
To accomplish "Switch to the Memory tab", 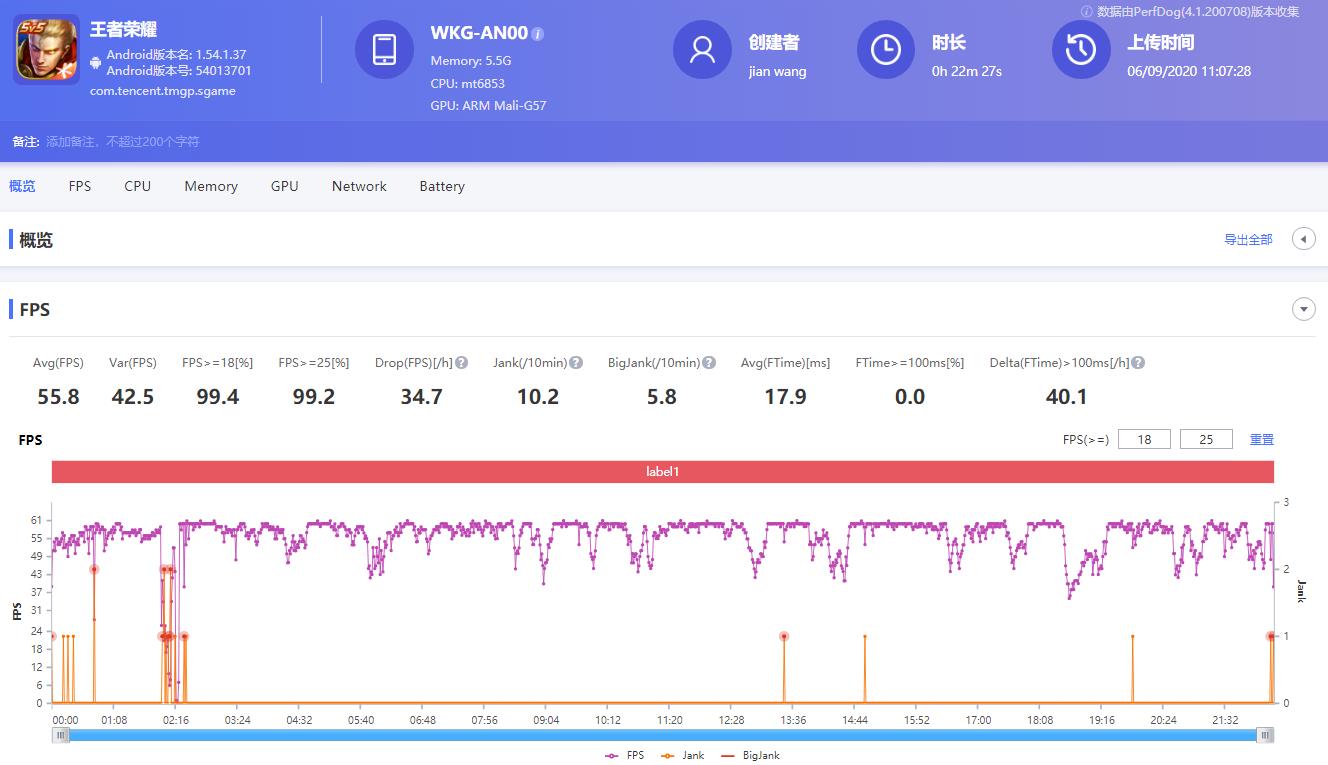I will click(211, 186).
